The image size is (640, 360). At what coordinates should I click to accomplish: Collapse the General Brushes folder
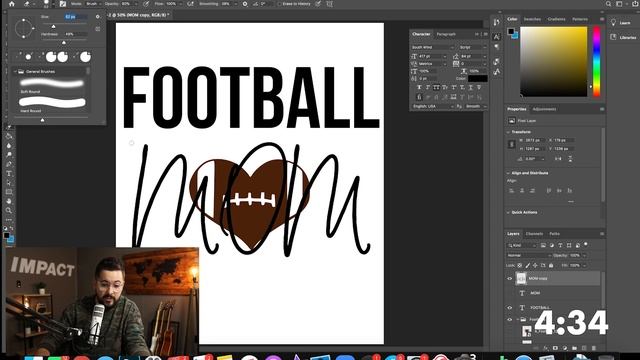16,71
